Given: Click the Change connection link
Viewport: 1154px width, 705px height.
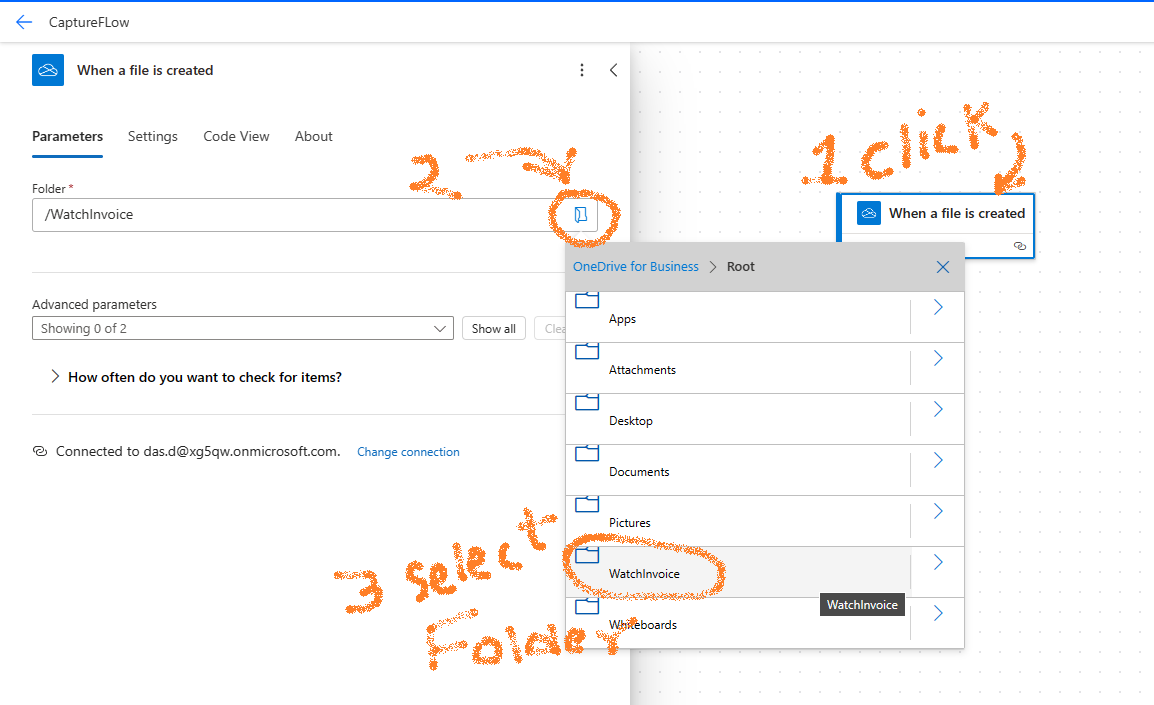Looking at the screenshot, I should click(x=408, y=452).
